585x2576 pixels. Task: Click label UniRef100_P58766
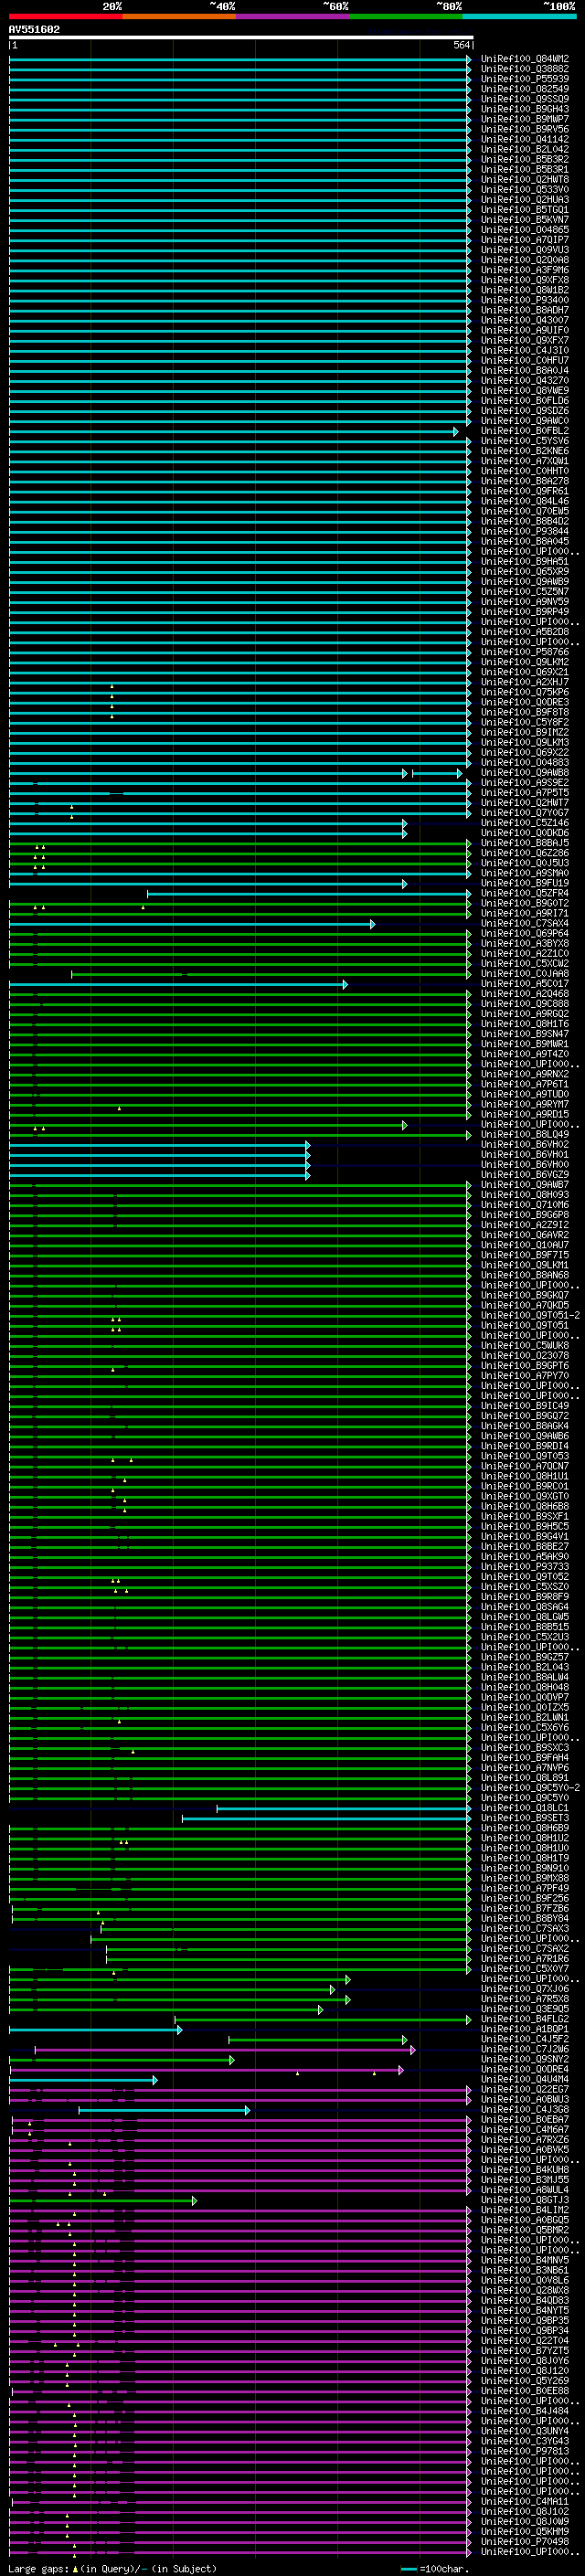point(525,652)
